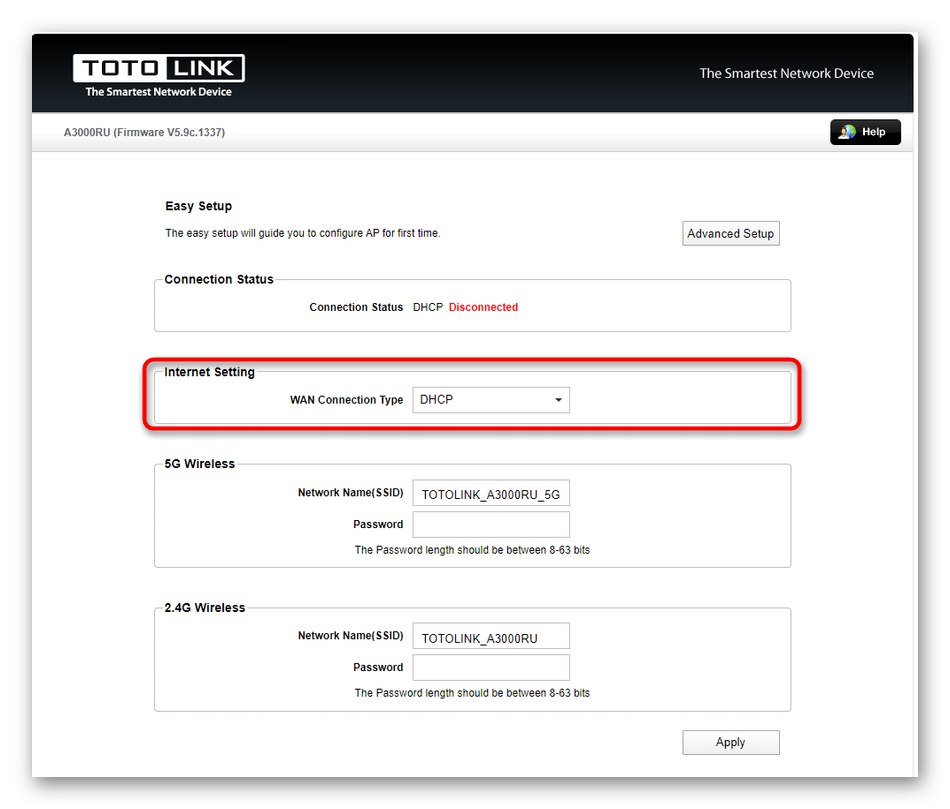Edit the 2.4G Network Name SSID field
This screenshot has width=950, height=809.
491,637
